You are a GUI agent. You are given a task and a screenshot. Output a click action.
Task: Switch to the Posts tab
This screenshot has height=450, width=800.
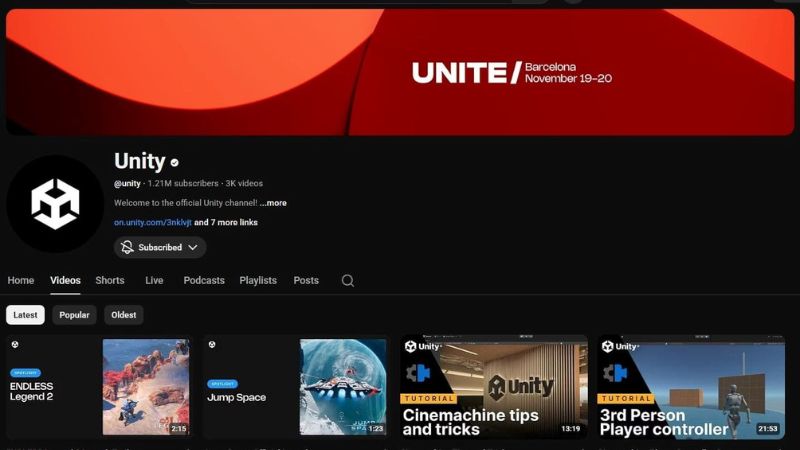(306, 281)
